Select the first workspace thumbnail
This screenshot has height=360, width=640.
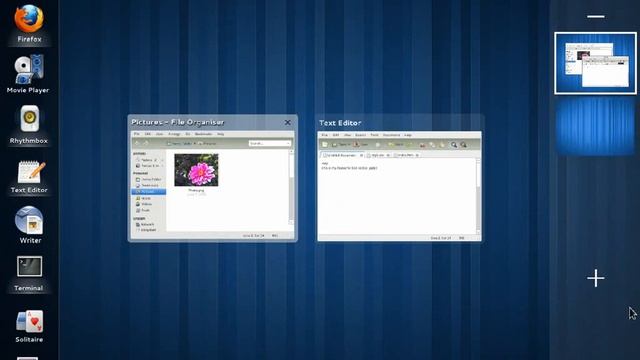coord(595,63)
